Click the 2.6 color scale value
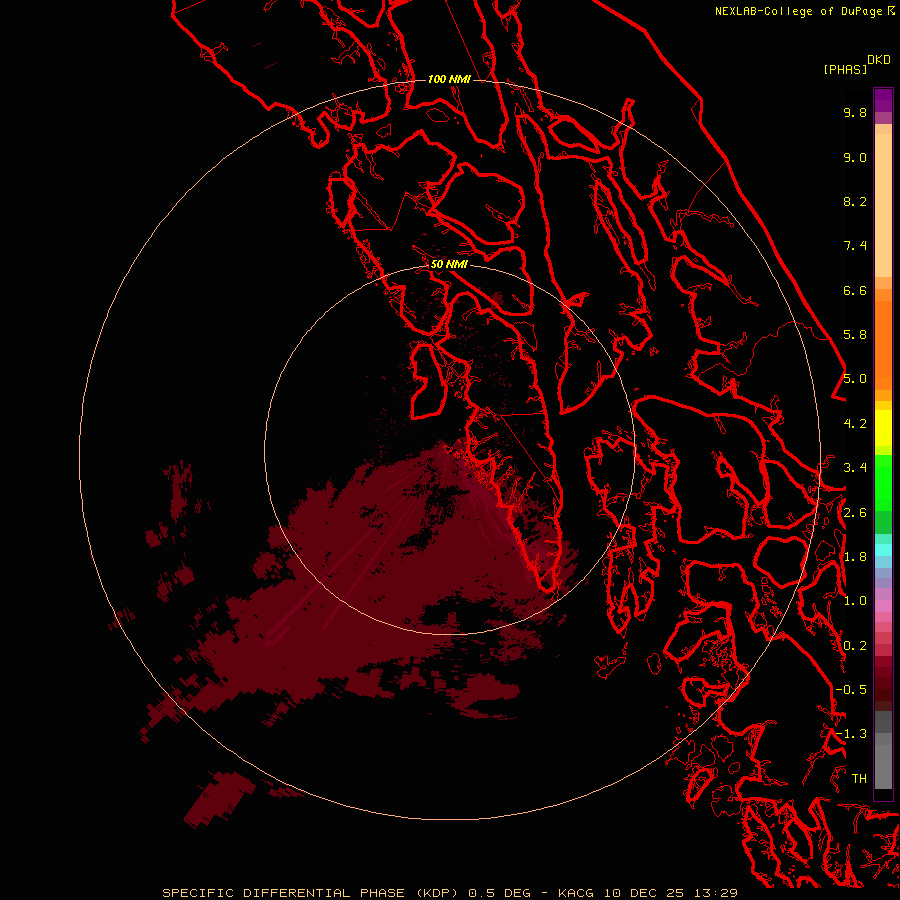900x900 pixels. (855, 513)
